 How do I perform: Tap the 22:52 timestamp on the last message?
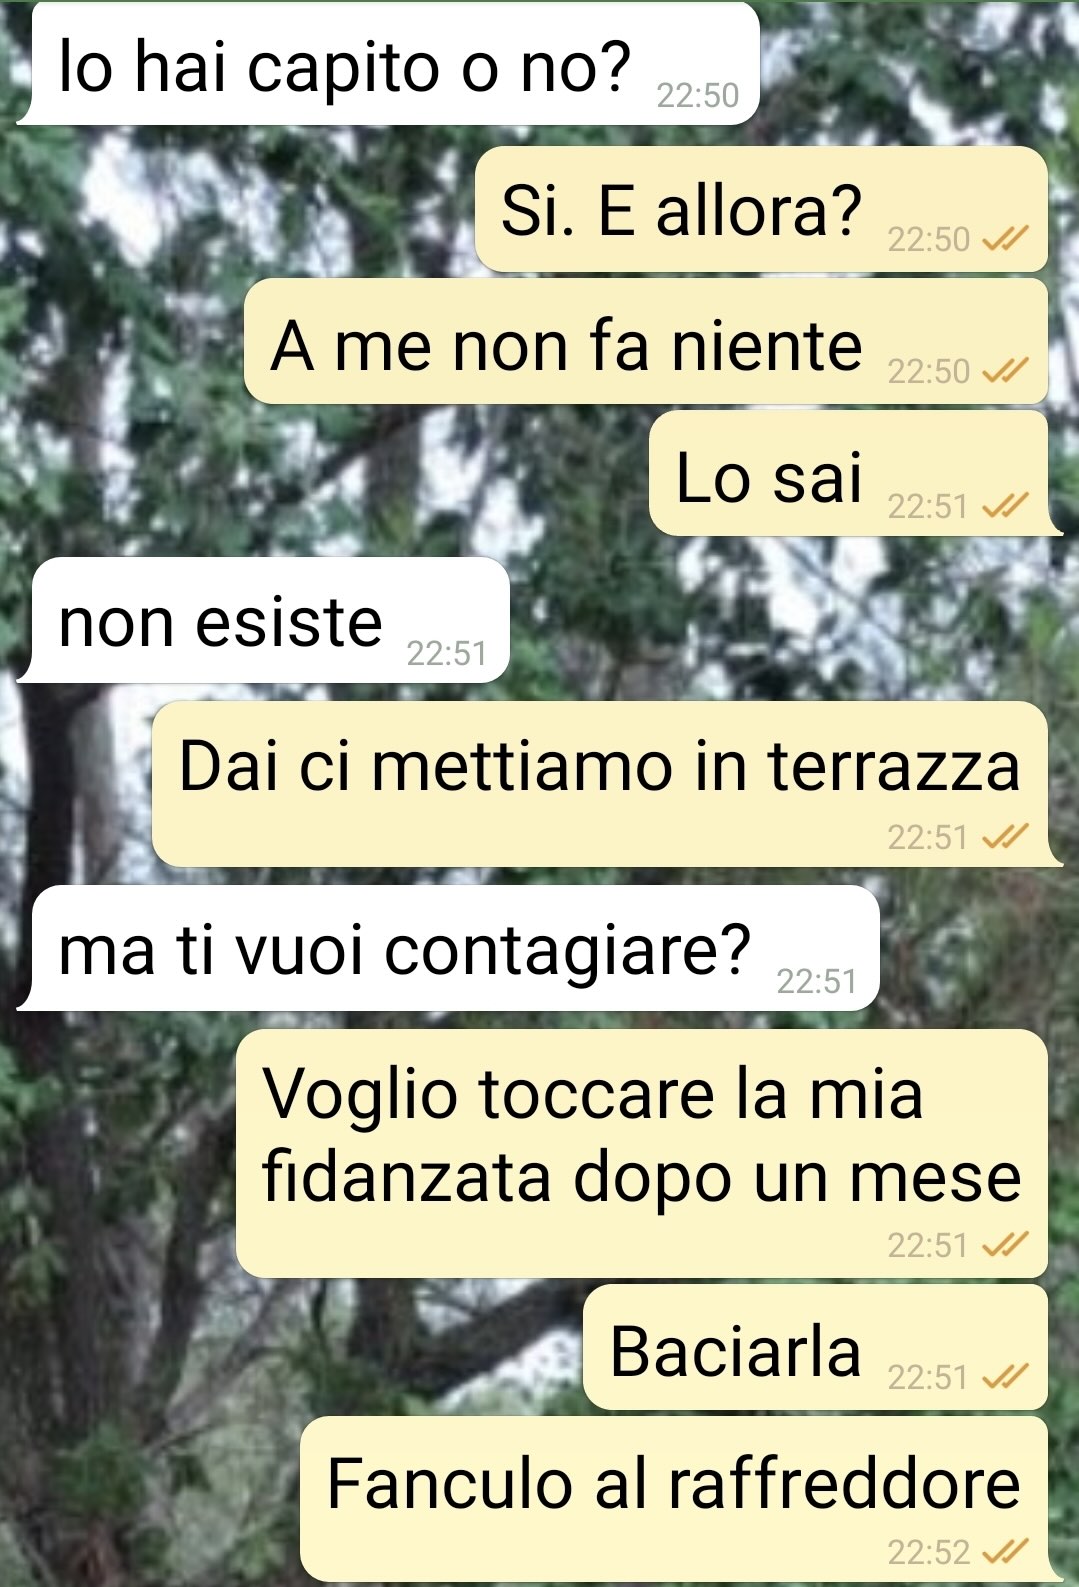coord(929,1551)
